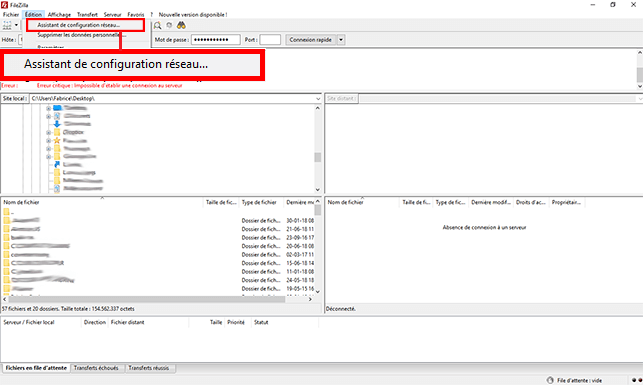Click the FileZilla logo in title bar
Image resolution: width=643 pixels, height=385 pixels.
[x=5, y=5]
